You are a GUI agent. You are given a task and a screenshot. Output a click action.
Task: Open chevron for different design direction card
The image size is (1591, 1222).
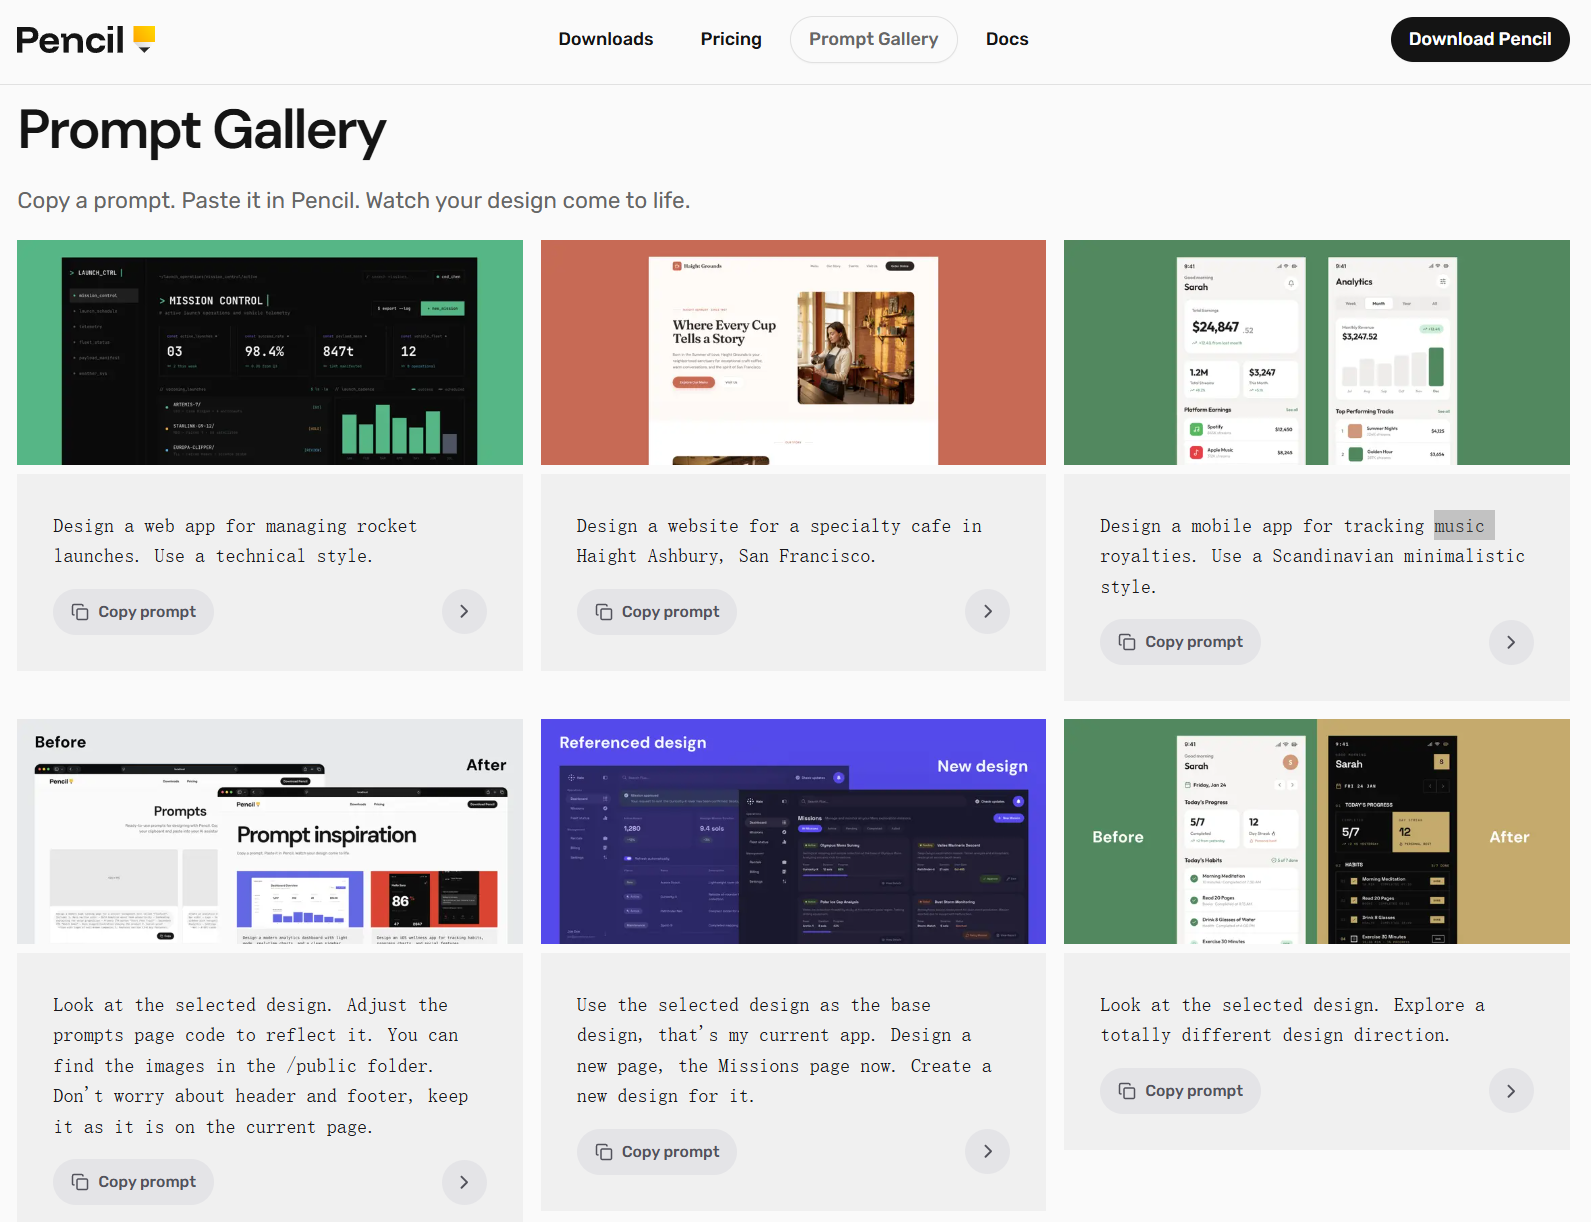coord(1510,1091)
